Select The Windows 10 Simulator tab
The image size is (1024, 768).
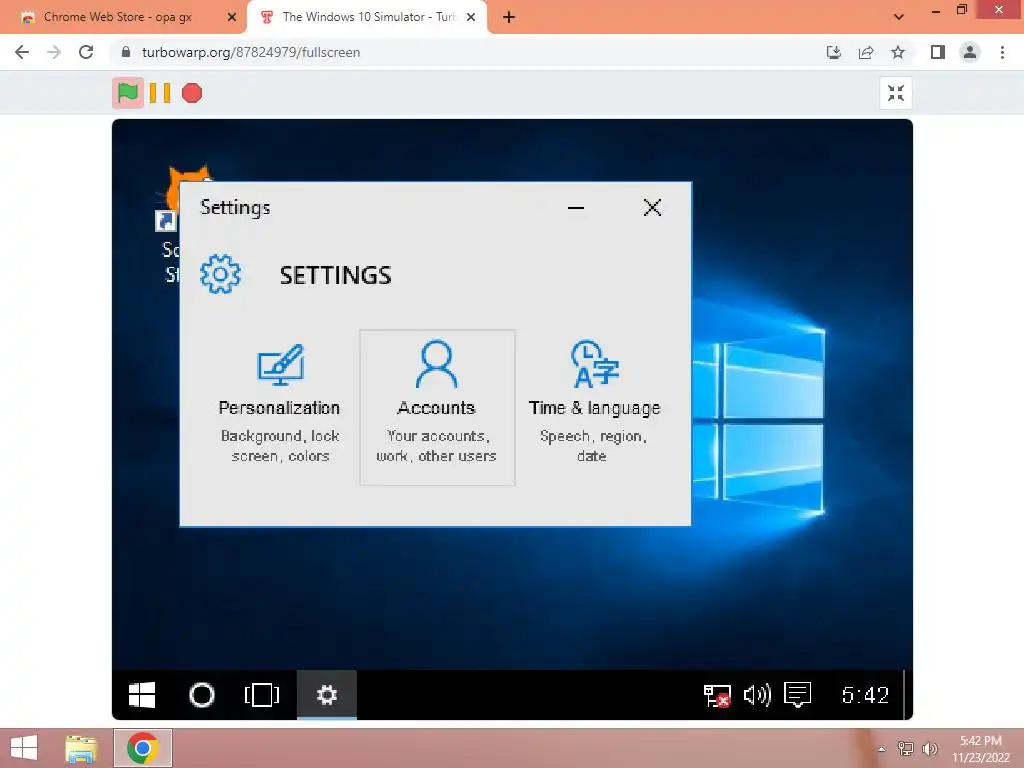367,17
